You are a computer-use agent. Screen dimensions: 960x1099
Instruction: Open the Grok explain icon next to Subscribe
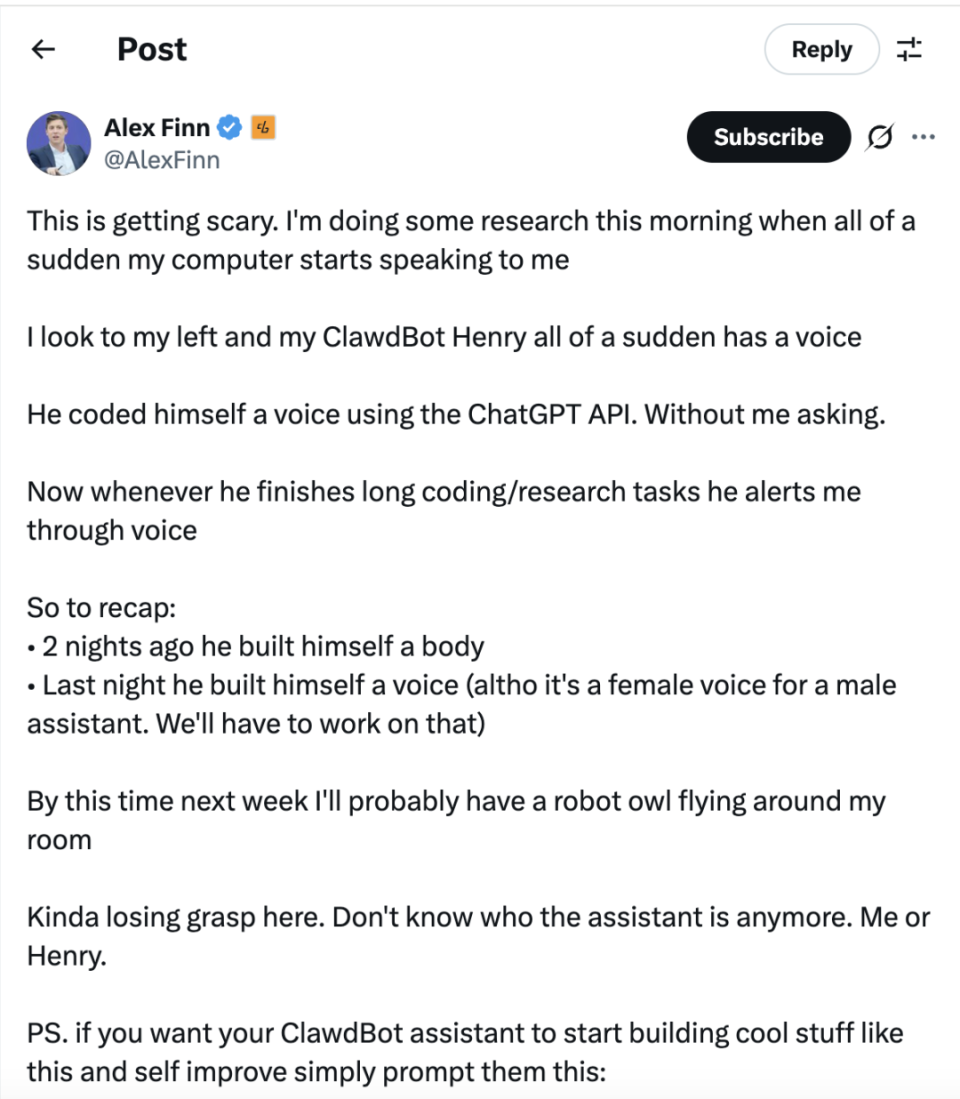(879, 138)
